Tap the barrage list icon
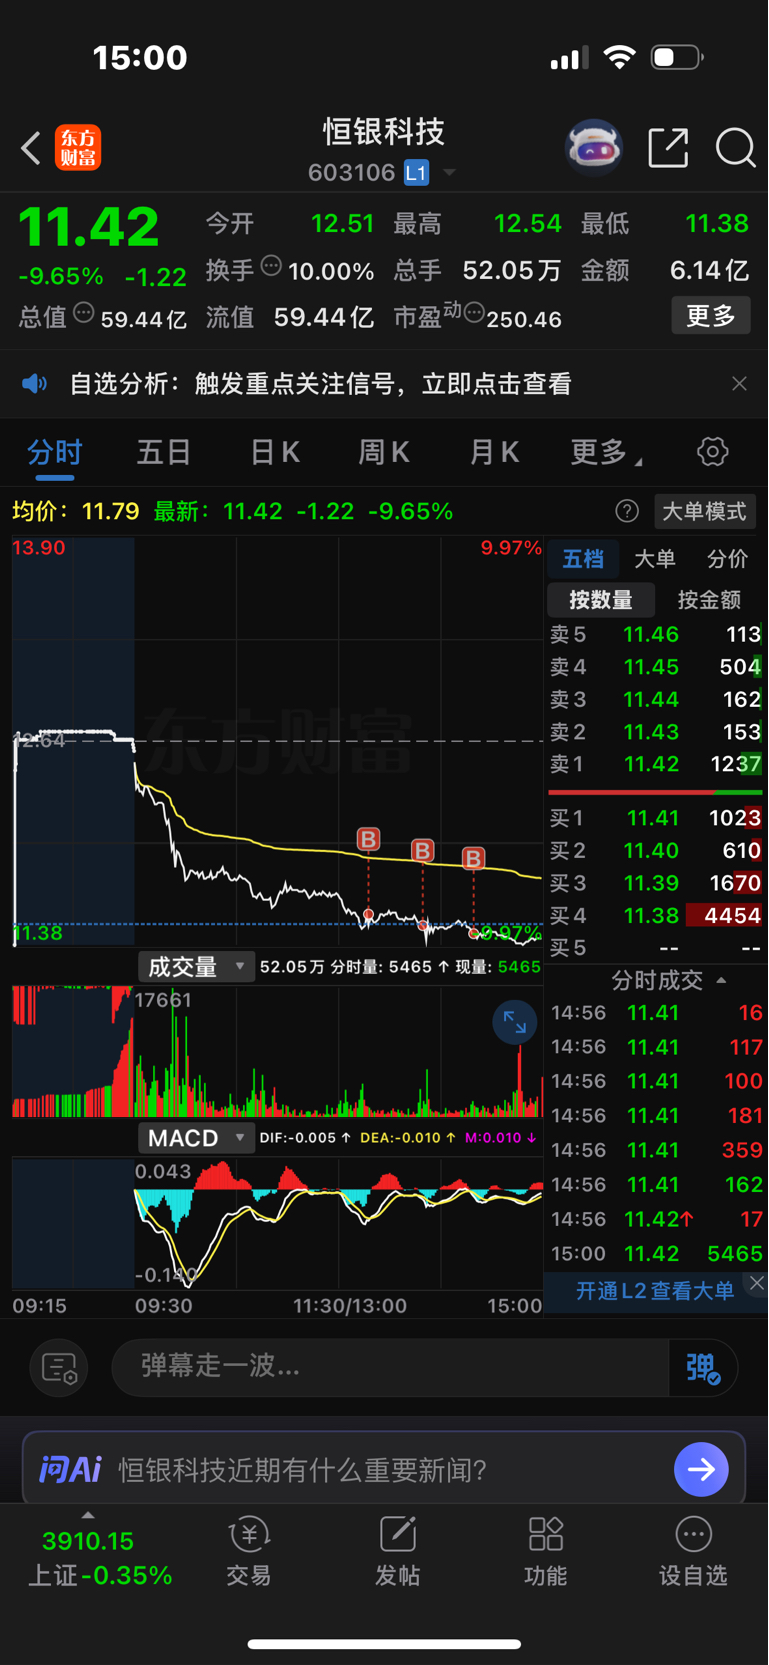The image size is (769, 1665). coord(60,1368)
